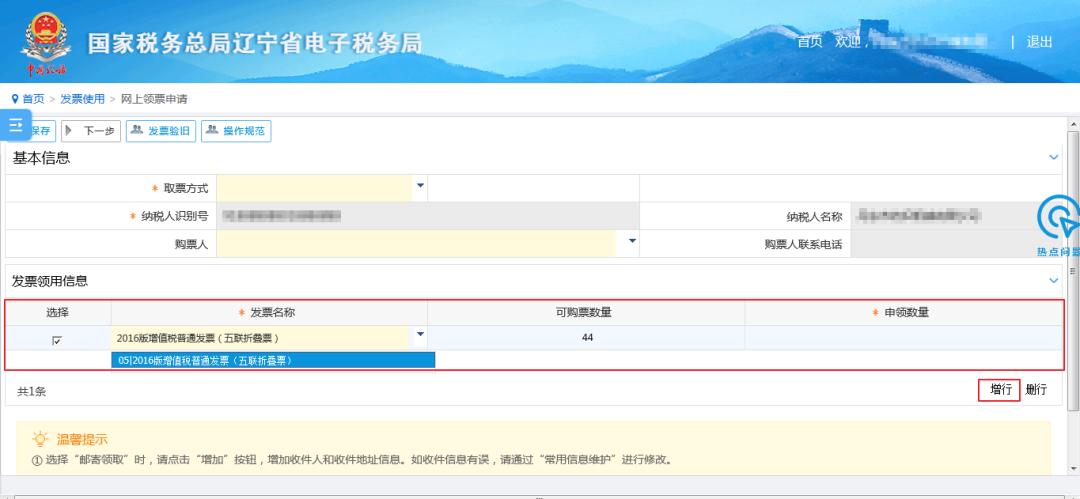Click 发票使用 breadcrumb link

point(83,99)
